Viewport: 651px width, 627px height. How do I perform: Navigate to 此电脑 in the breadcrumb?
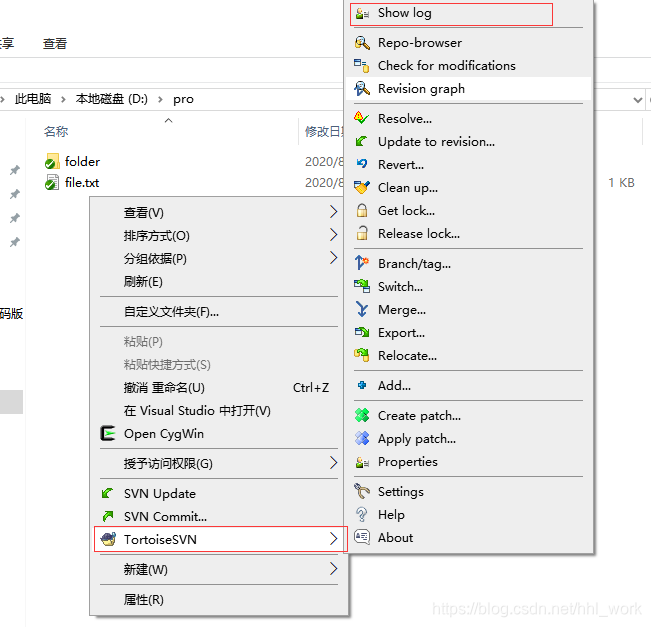(33, 99)
